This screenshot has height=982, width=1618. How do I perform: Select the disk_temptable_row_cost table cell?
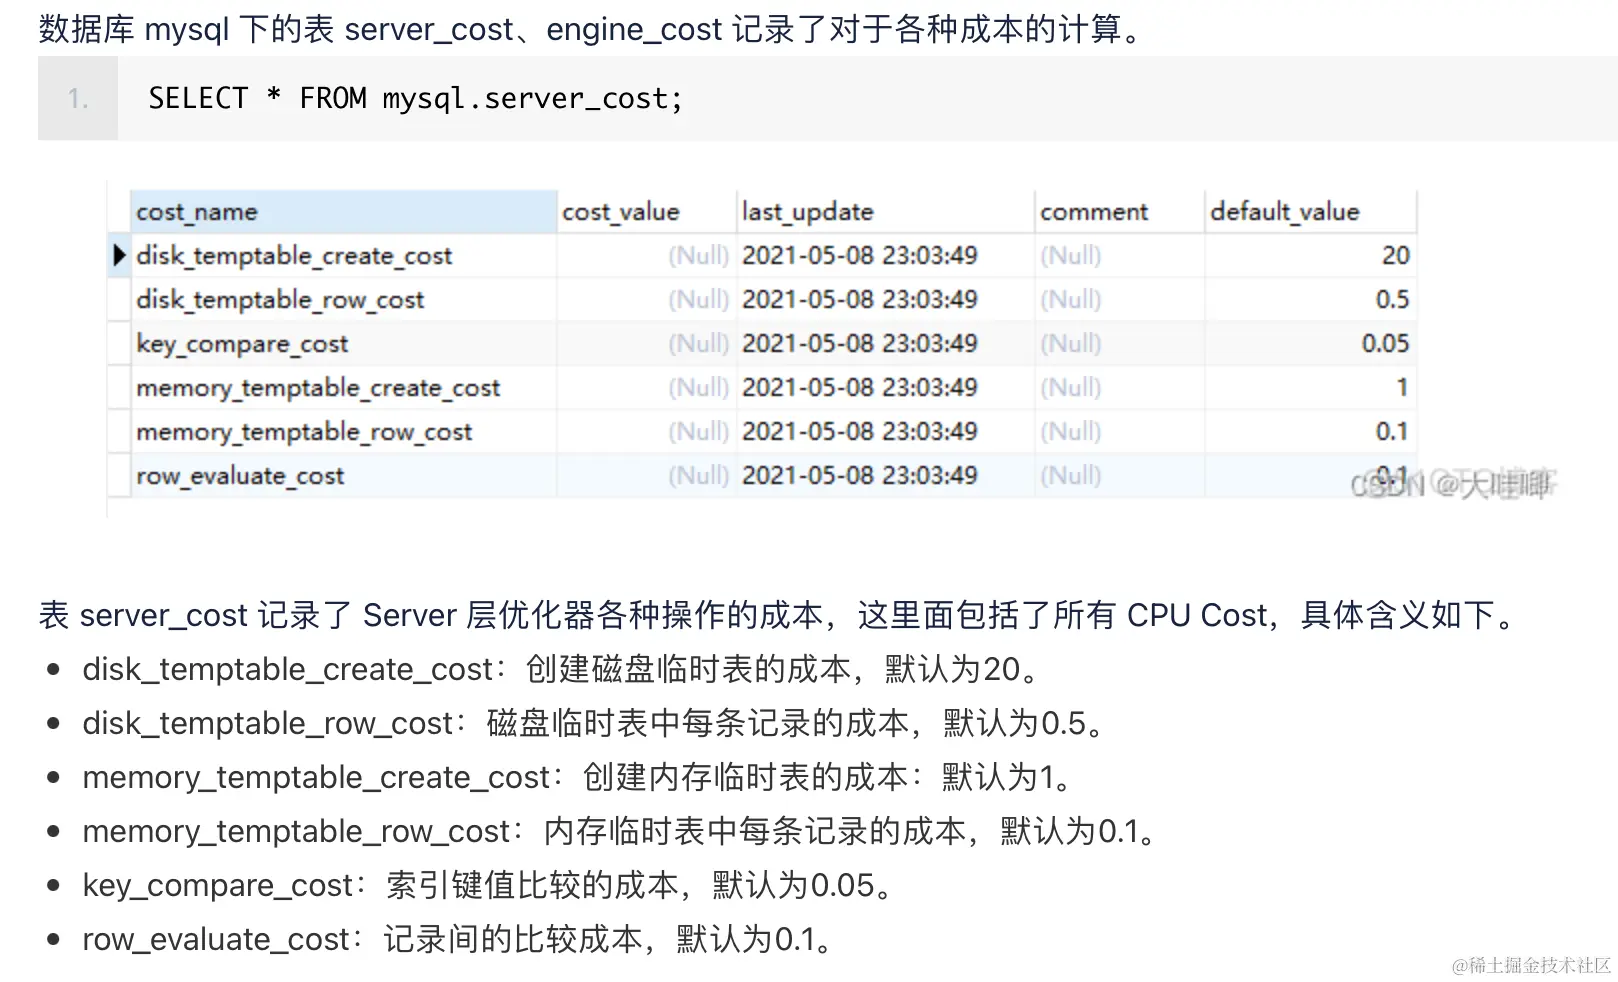tap(344, 300)
